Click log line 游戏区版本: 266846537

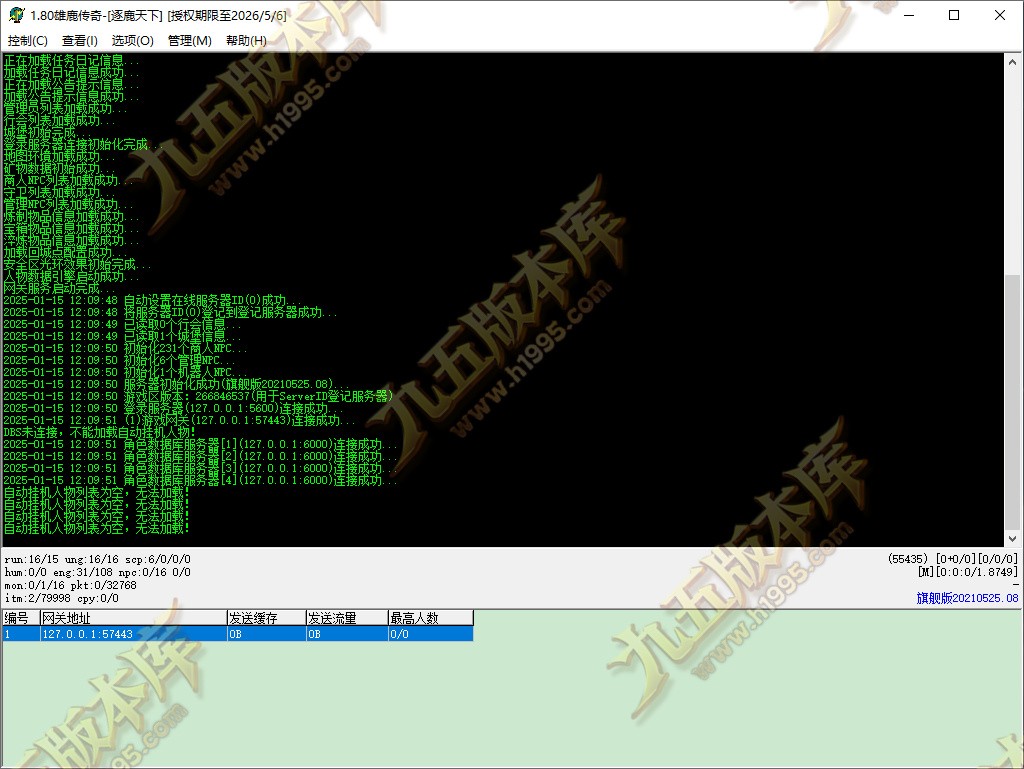click(x=199, y=396)
